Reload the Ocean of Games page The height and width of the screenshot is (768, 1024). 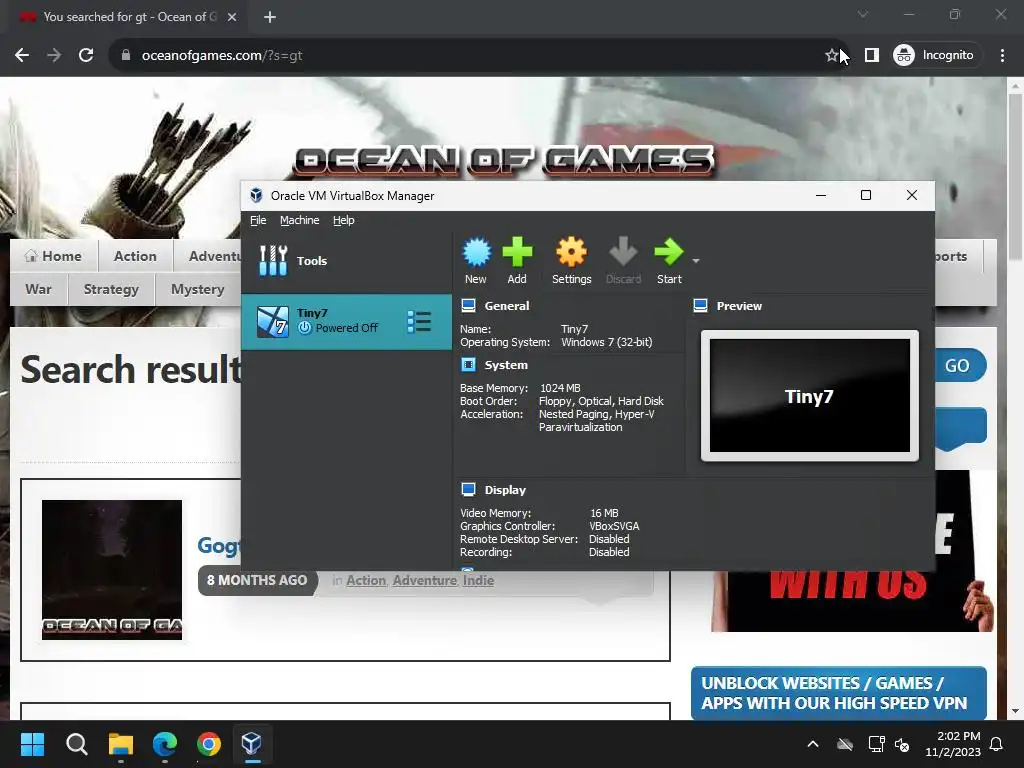click(86, 55)
